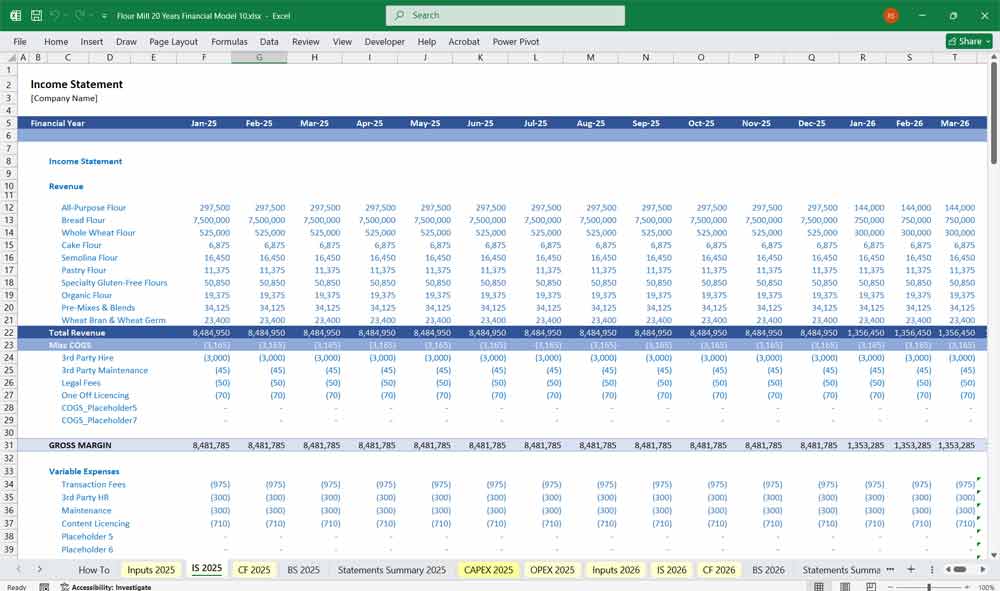
Task: Select the Total Revenue row label
Action: 76,332
